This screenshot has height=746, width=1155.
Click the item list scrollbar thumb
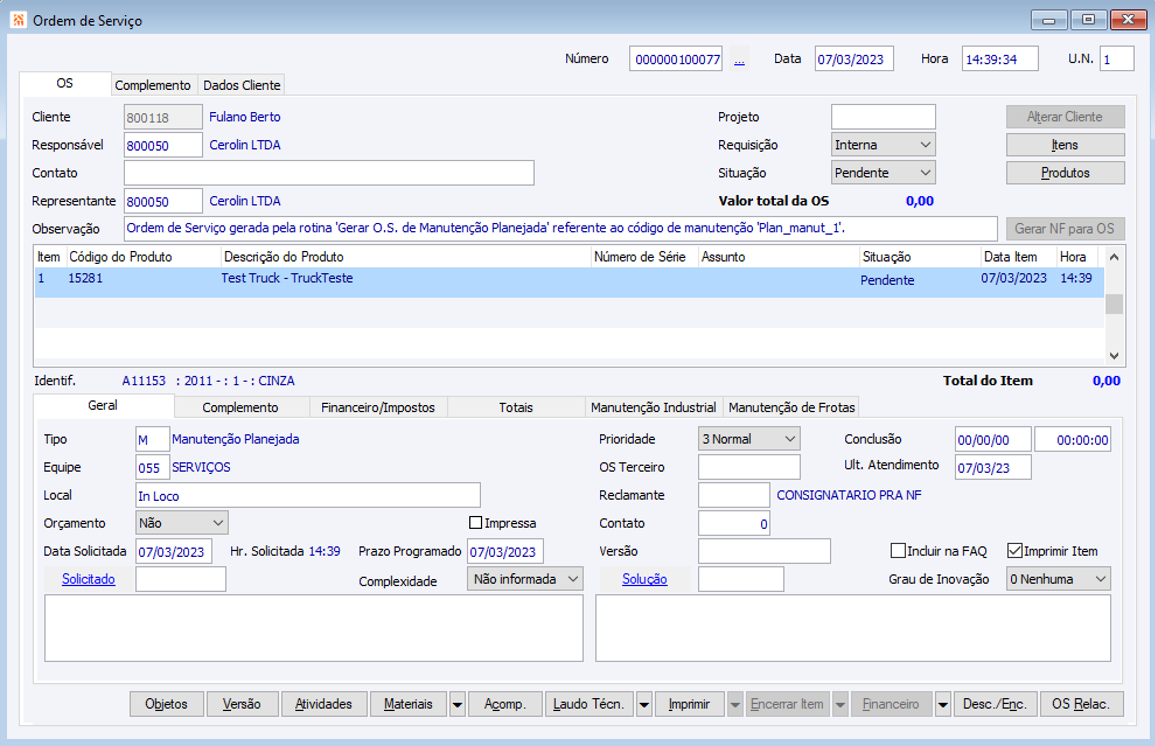1114,303
